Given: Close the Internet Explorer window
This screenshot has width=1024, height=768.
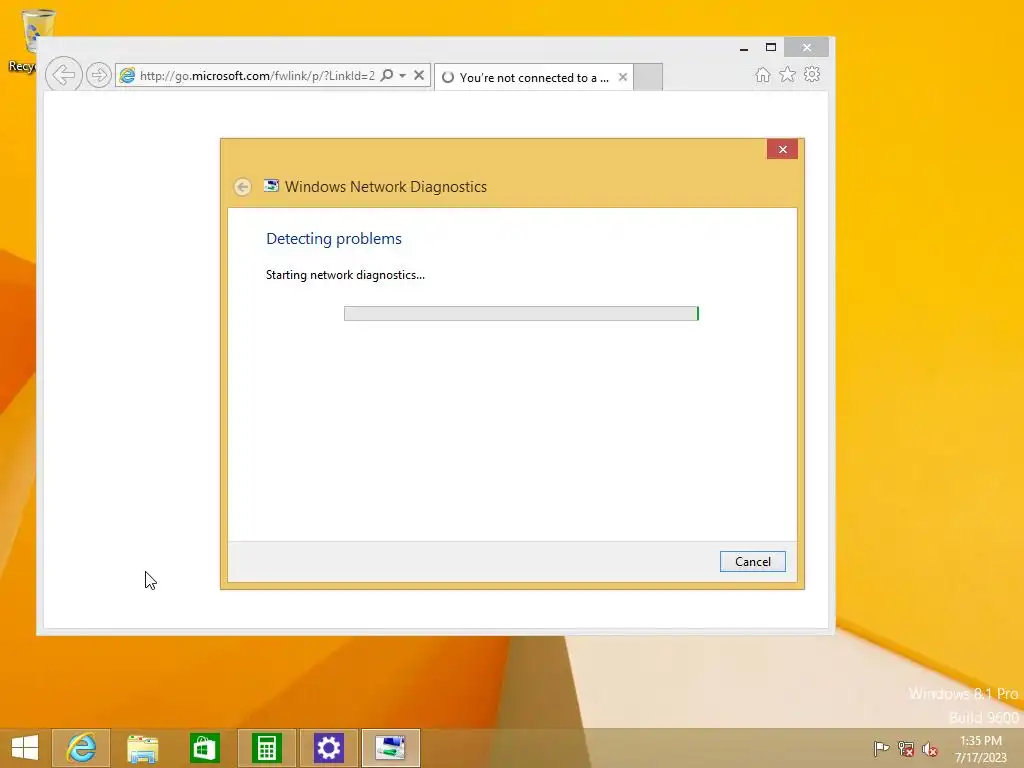Looking at the screenshot, I should tap(807, 48).
